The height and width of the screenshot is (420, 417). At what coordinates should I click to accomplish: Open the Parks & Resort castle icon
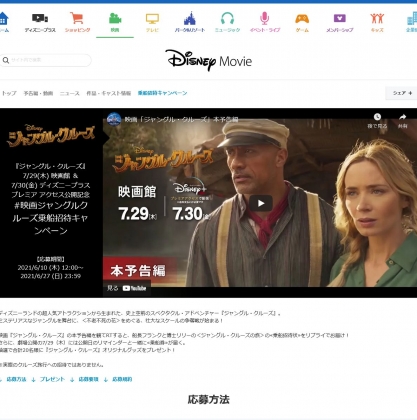coord(190,18)
